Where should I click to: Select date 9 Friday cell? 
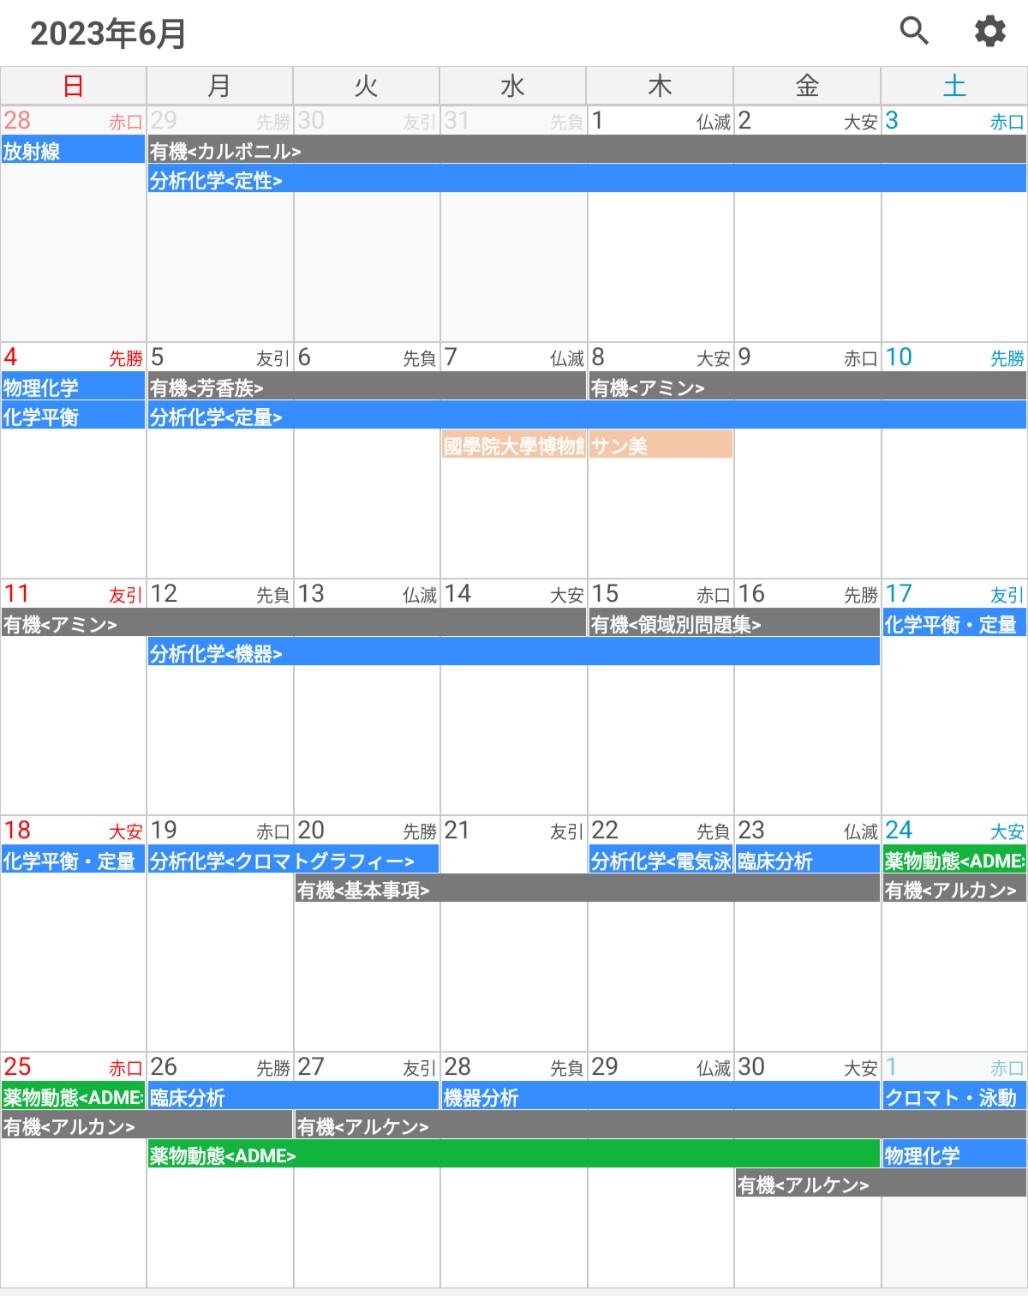pyautogui.click(x=808, y=461)
